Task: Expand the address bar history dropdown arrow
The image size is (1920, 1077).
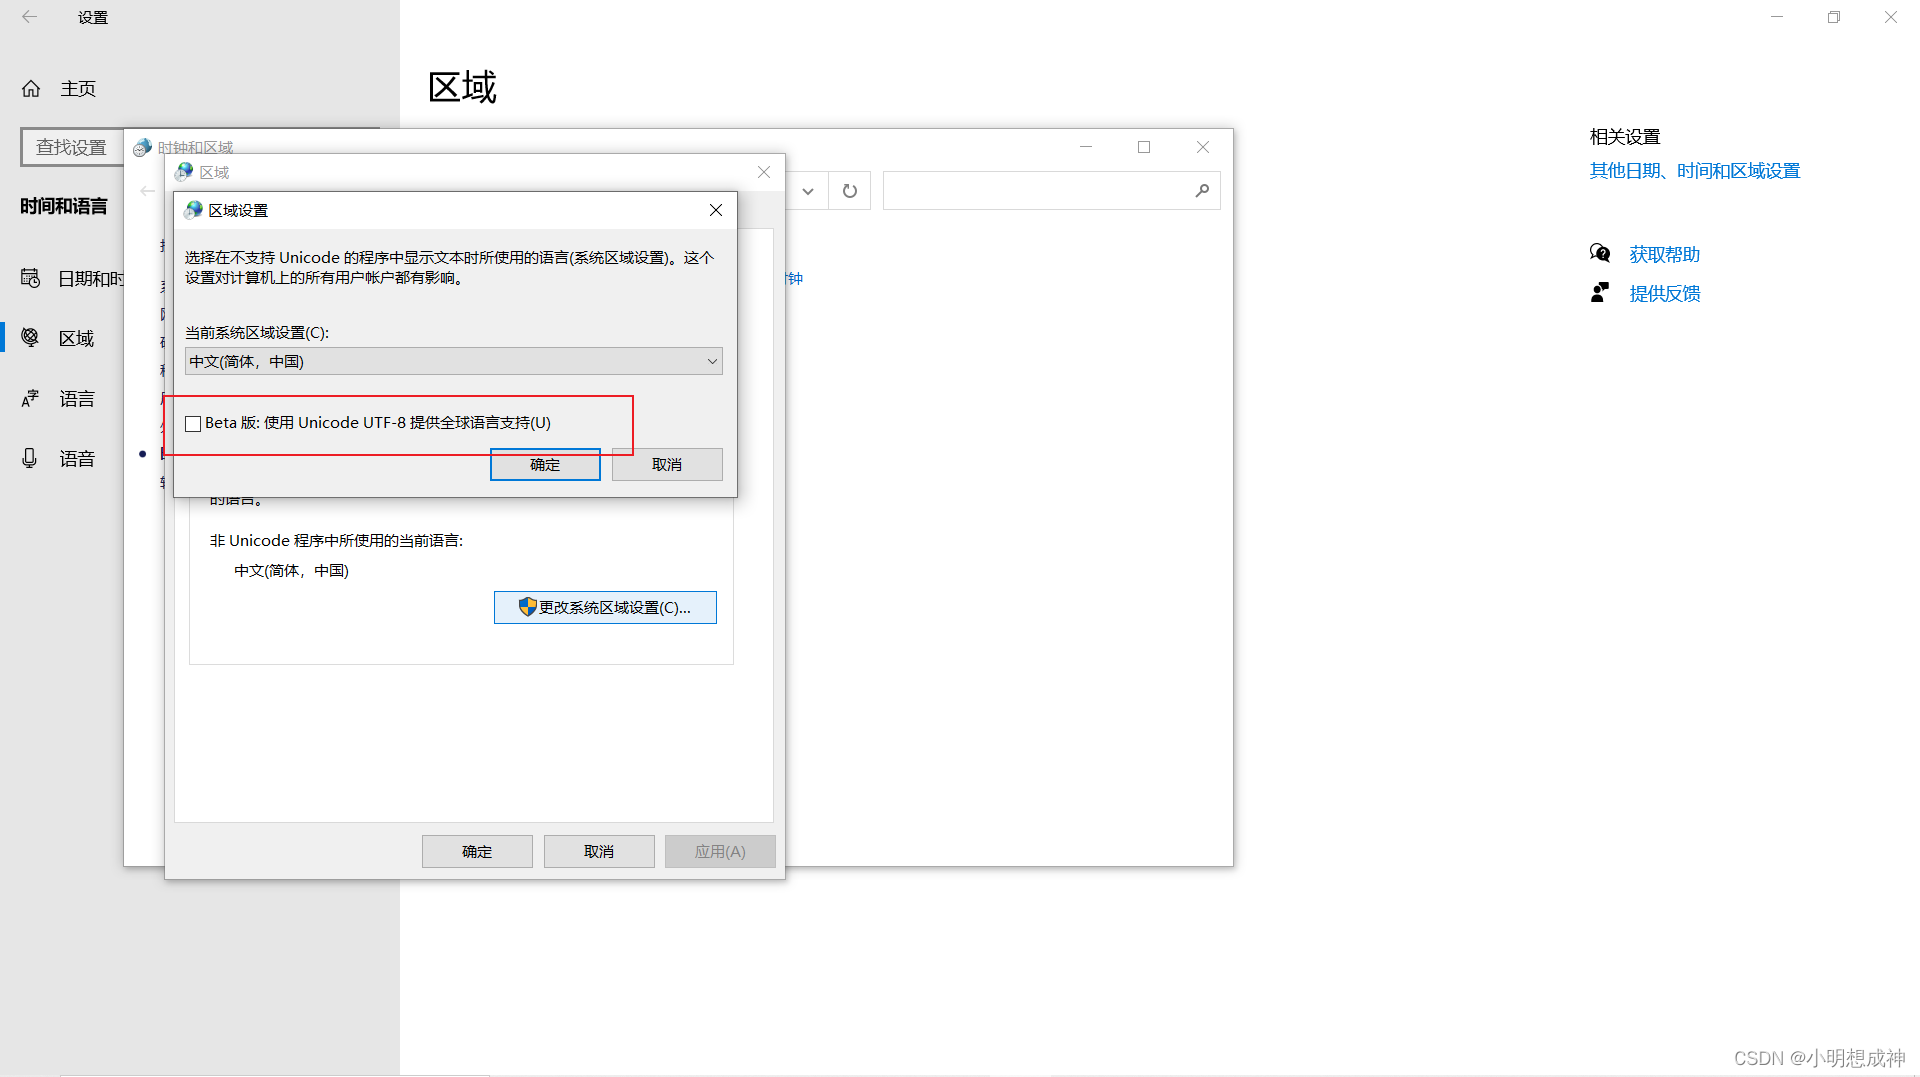Action: pos(808,191)
